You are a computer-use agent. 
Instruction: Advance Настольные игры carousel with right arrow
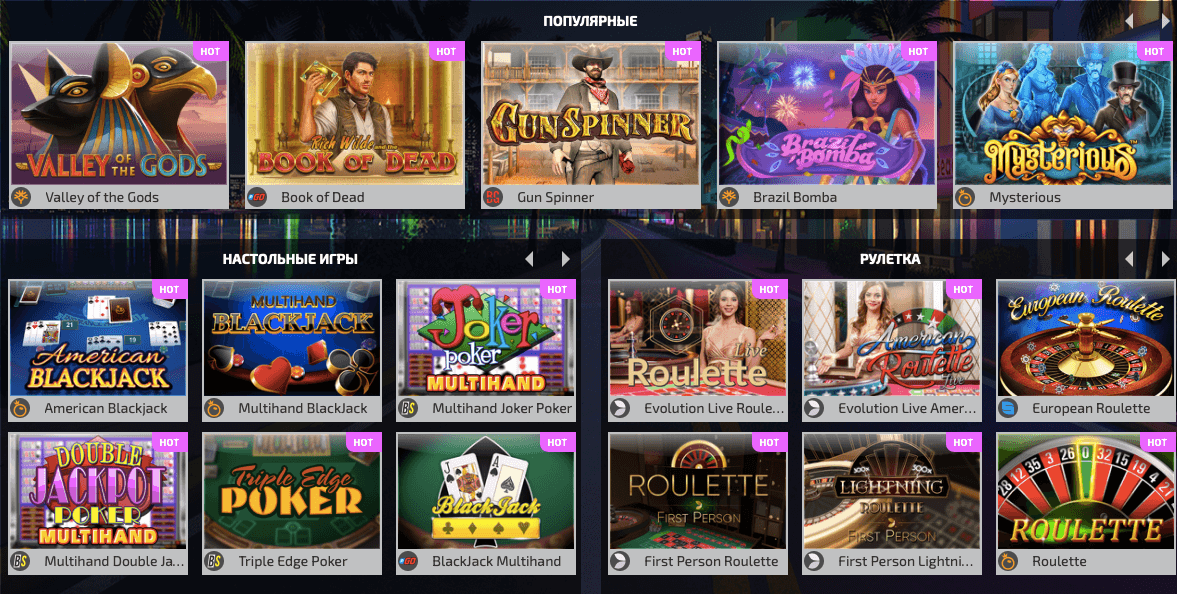[565, 259]
